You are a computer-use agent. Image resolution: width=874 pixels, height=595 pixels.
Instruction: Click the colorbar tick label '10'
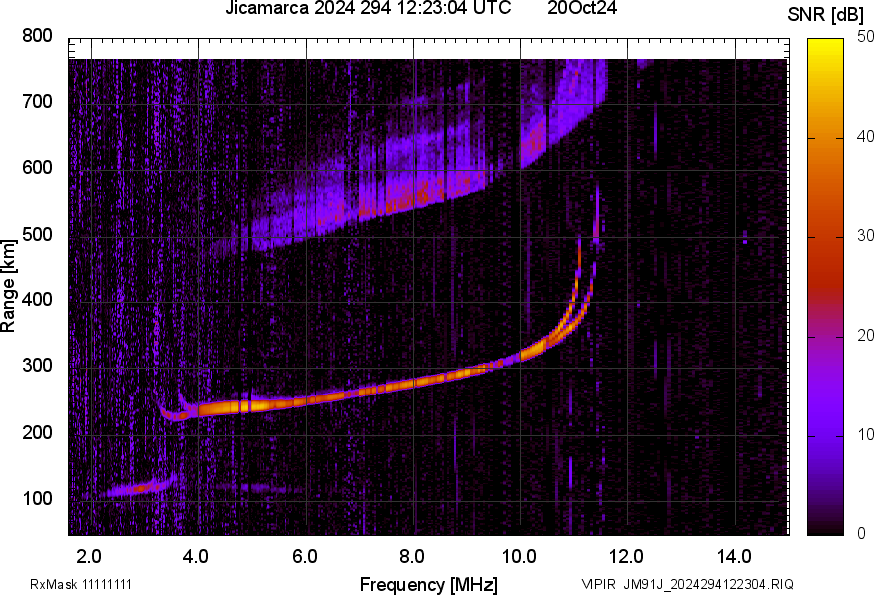click(865, 434)
